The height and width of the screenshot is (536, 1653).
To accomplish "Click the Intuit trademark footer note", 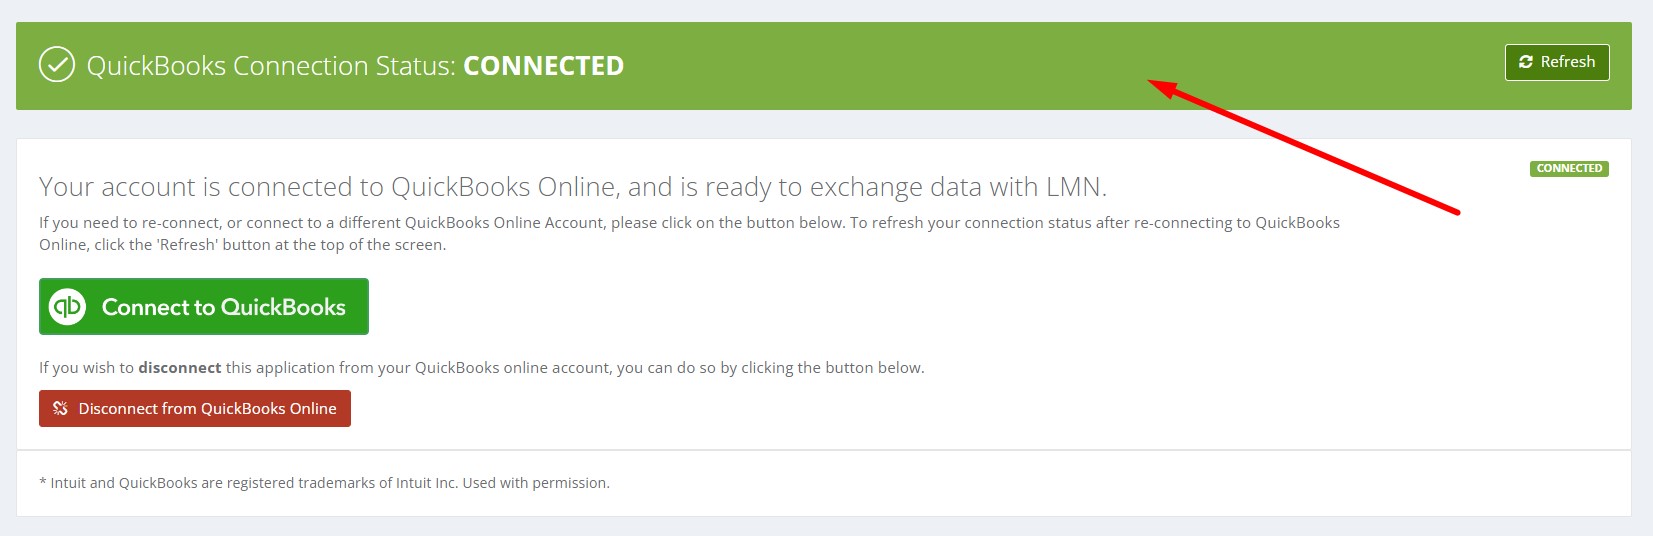I will coord(324,483).
